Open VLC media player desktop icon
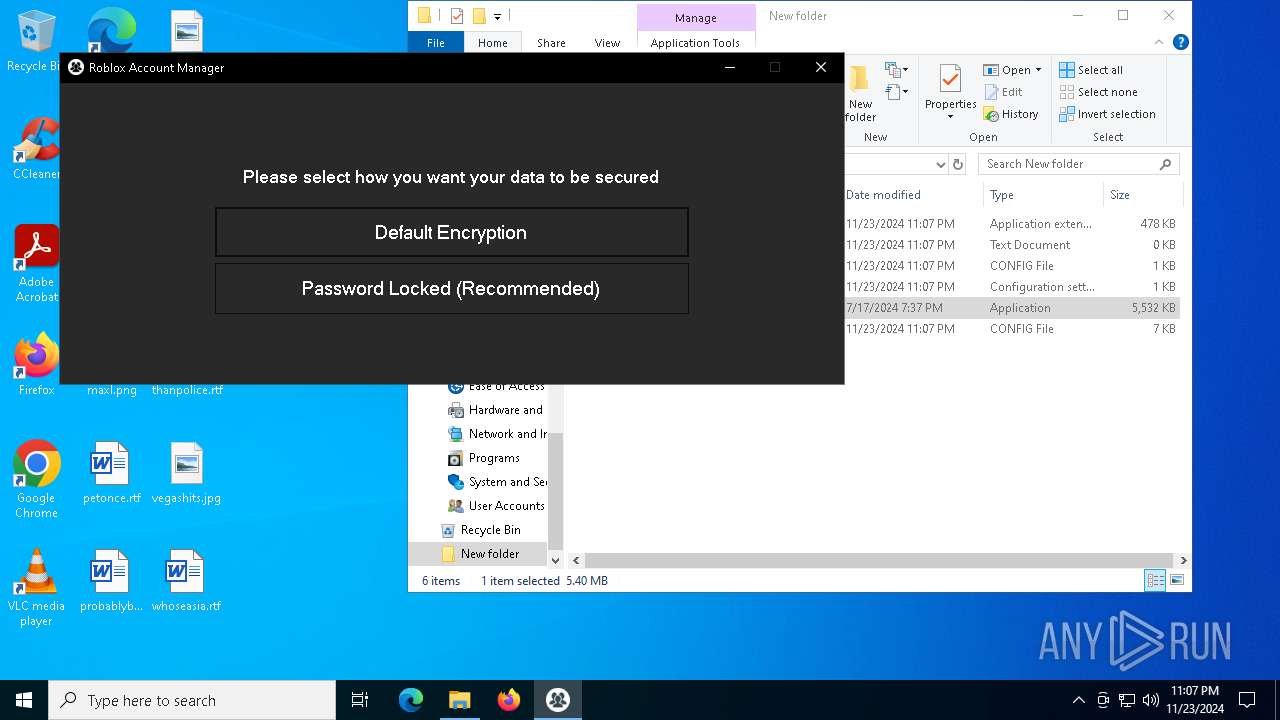 click(x=37, y=588)
